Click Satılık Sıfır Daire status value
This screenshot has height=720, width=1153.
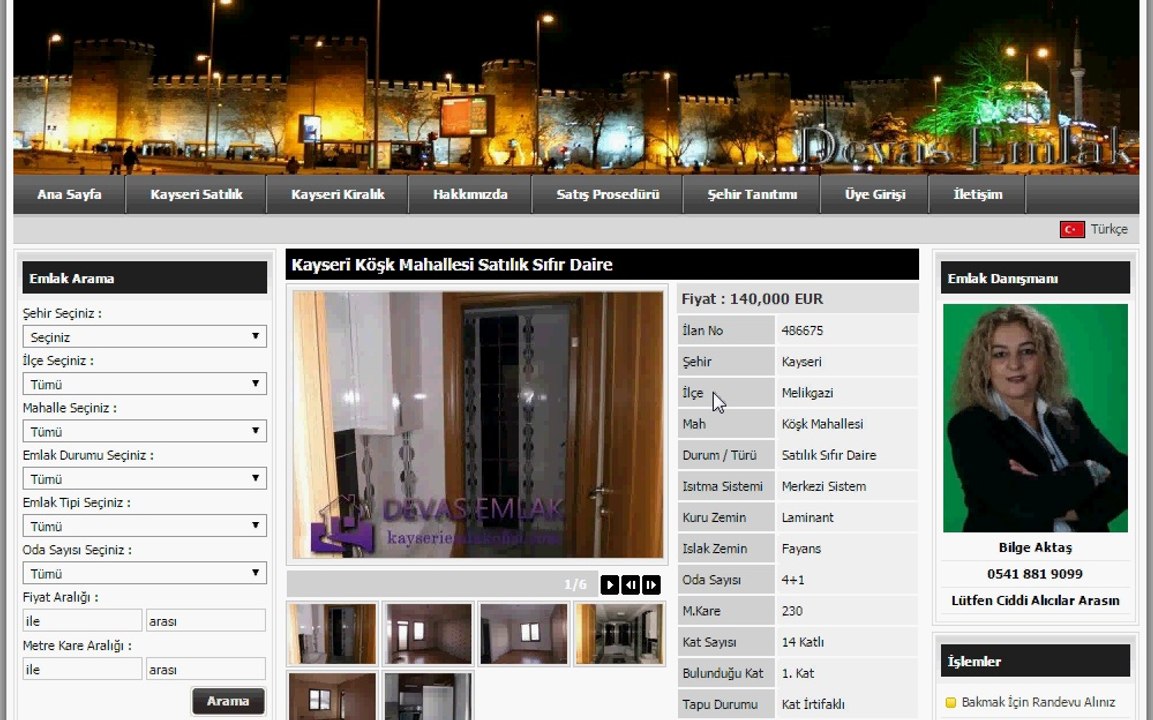[x=829, y=455]
